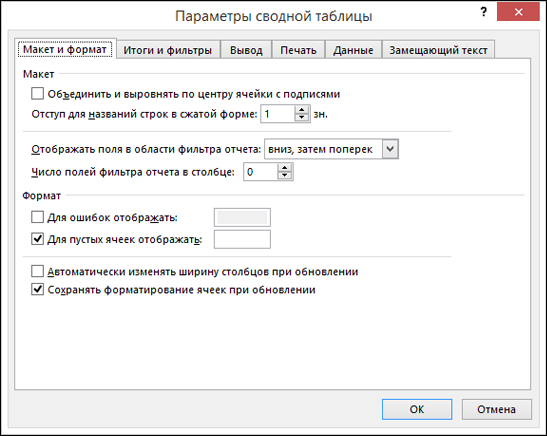Switch to the Вывод tab
547x436 pixels.
point(246,50)
